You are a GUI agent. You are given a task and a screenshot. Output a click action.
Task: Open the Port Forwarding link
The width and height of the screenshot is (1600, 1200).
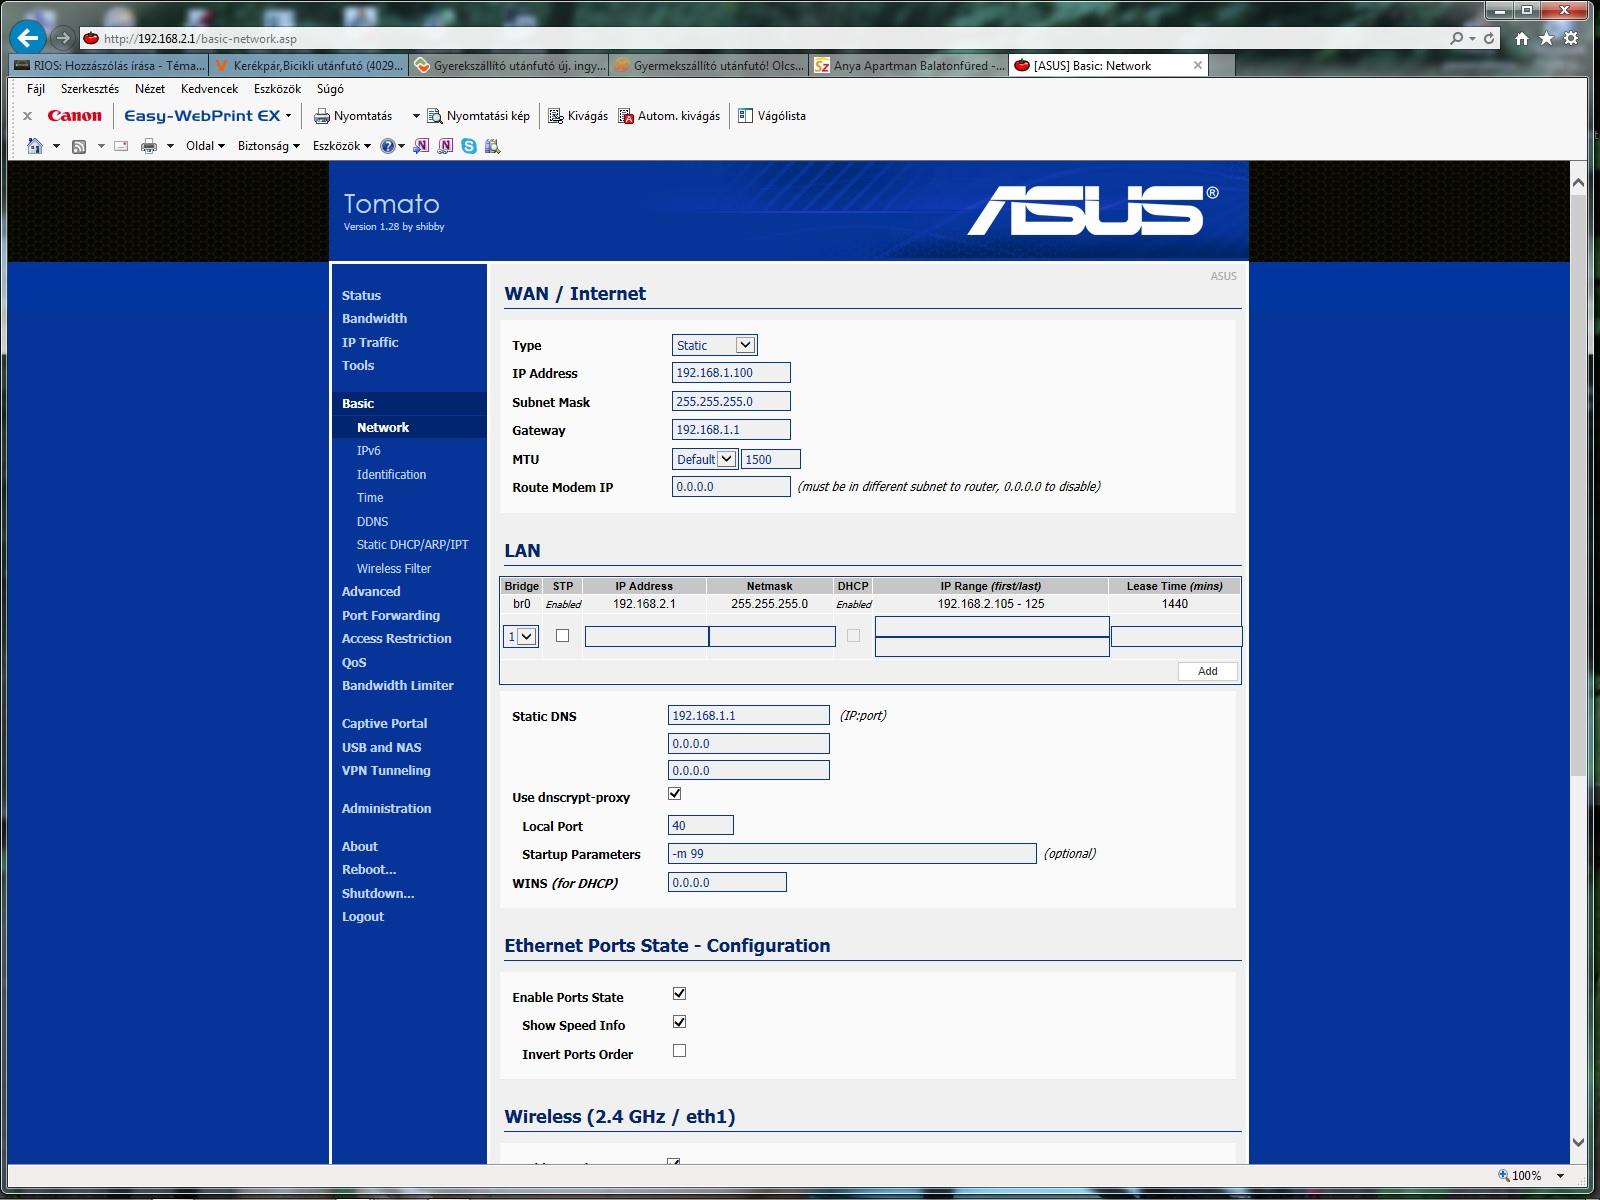(x=391, y=615)
